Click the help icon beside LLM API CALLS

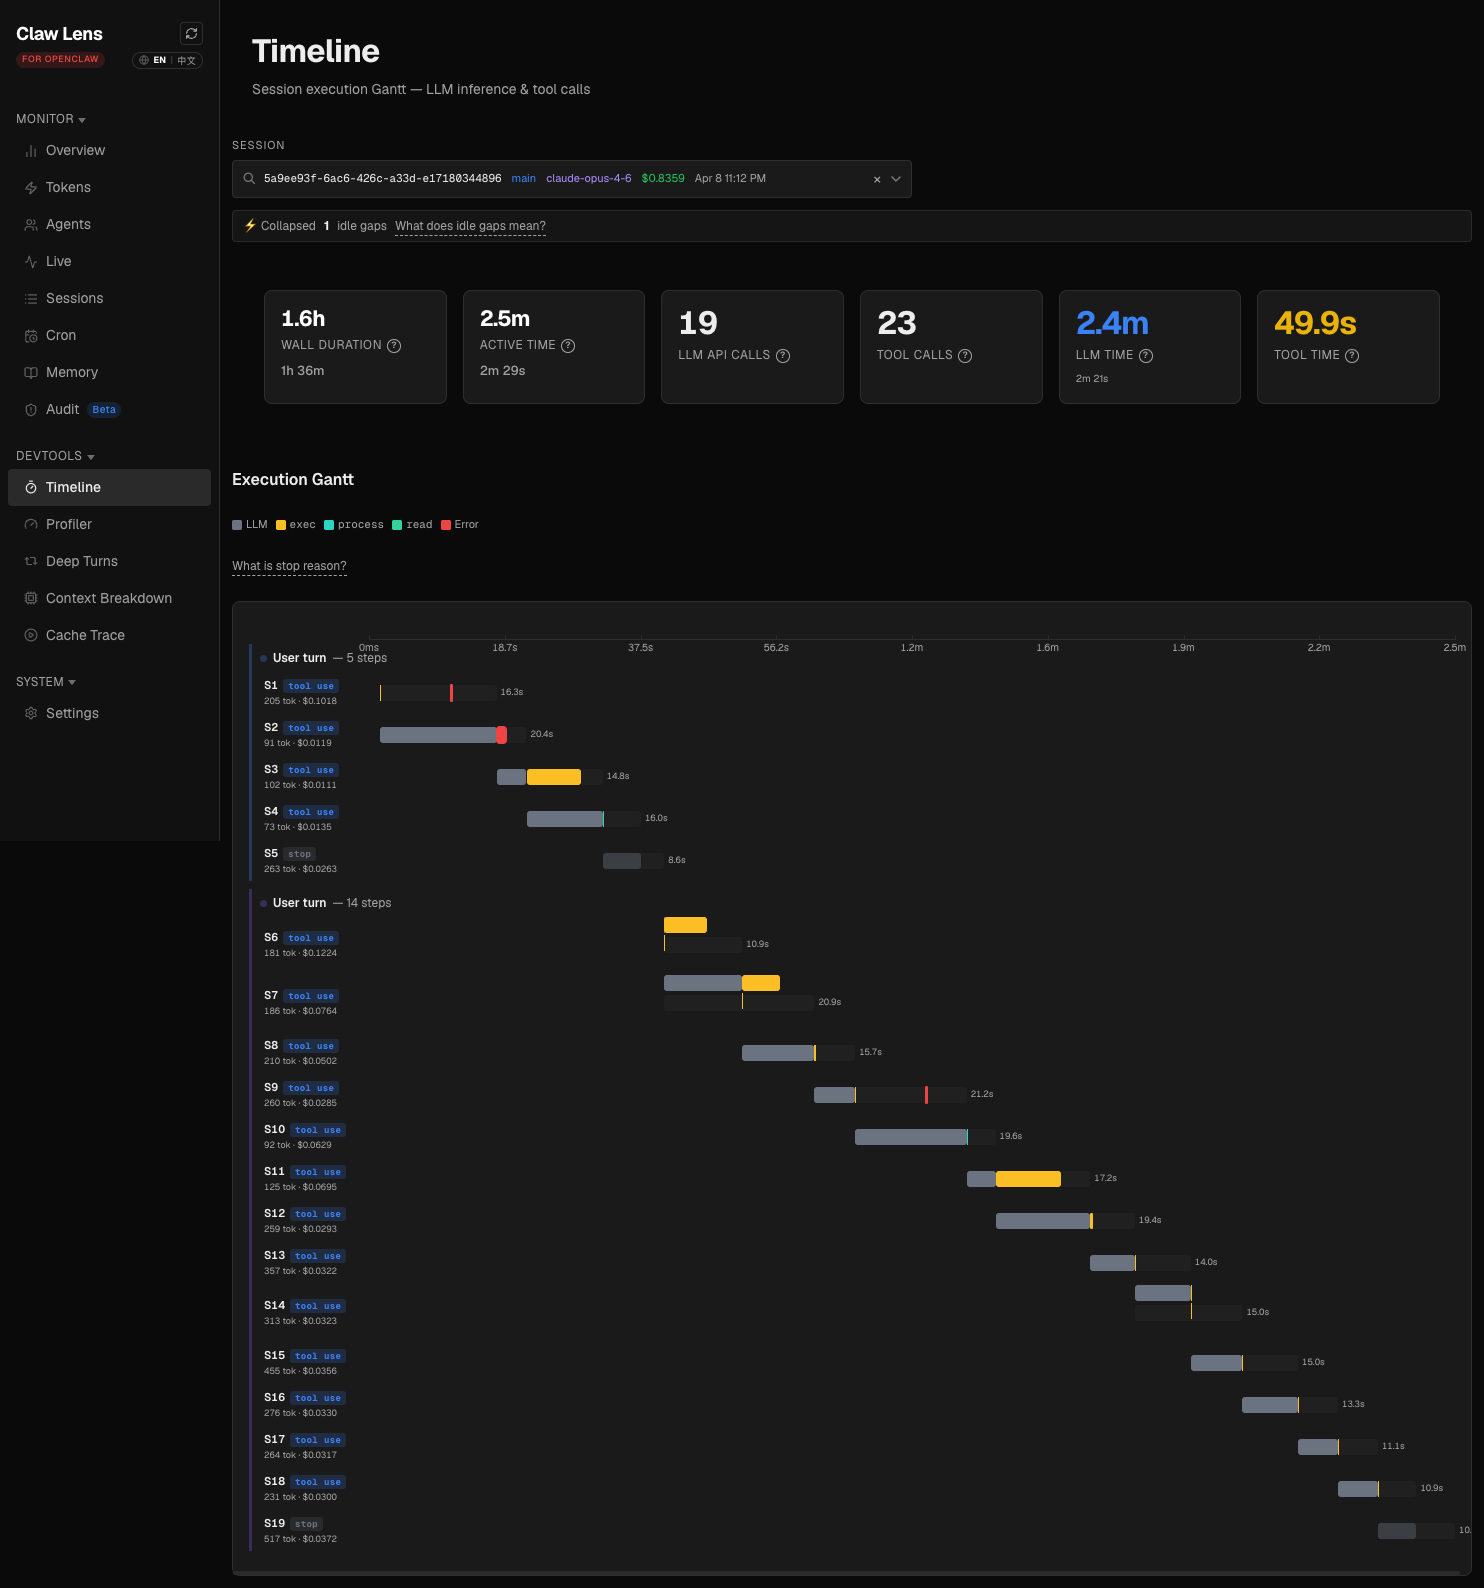(x=783, y=356)
